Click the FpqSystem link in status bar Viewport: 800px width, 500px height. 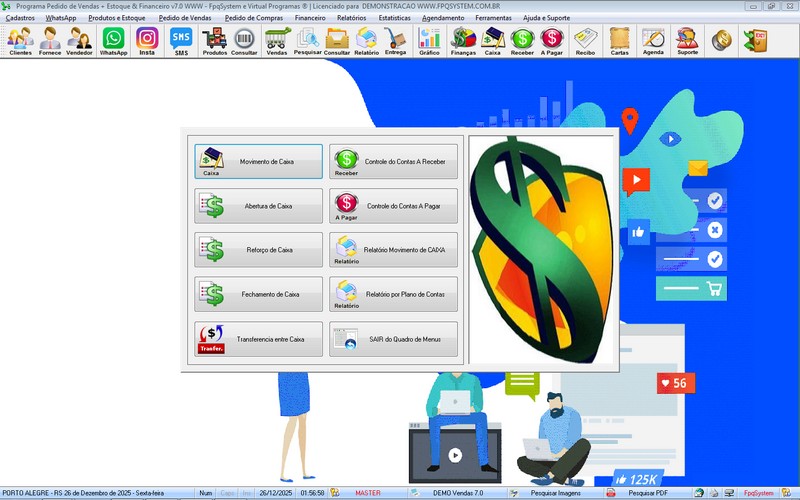tap(758, 493)
